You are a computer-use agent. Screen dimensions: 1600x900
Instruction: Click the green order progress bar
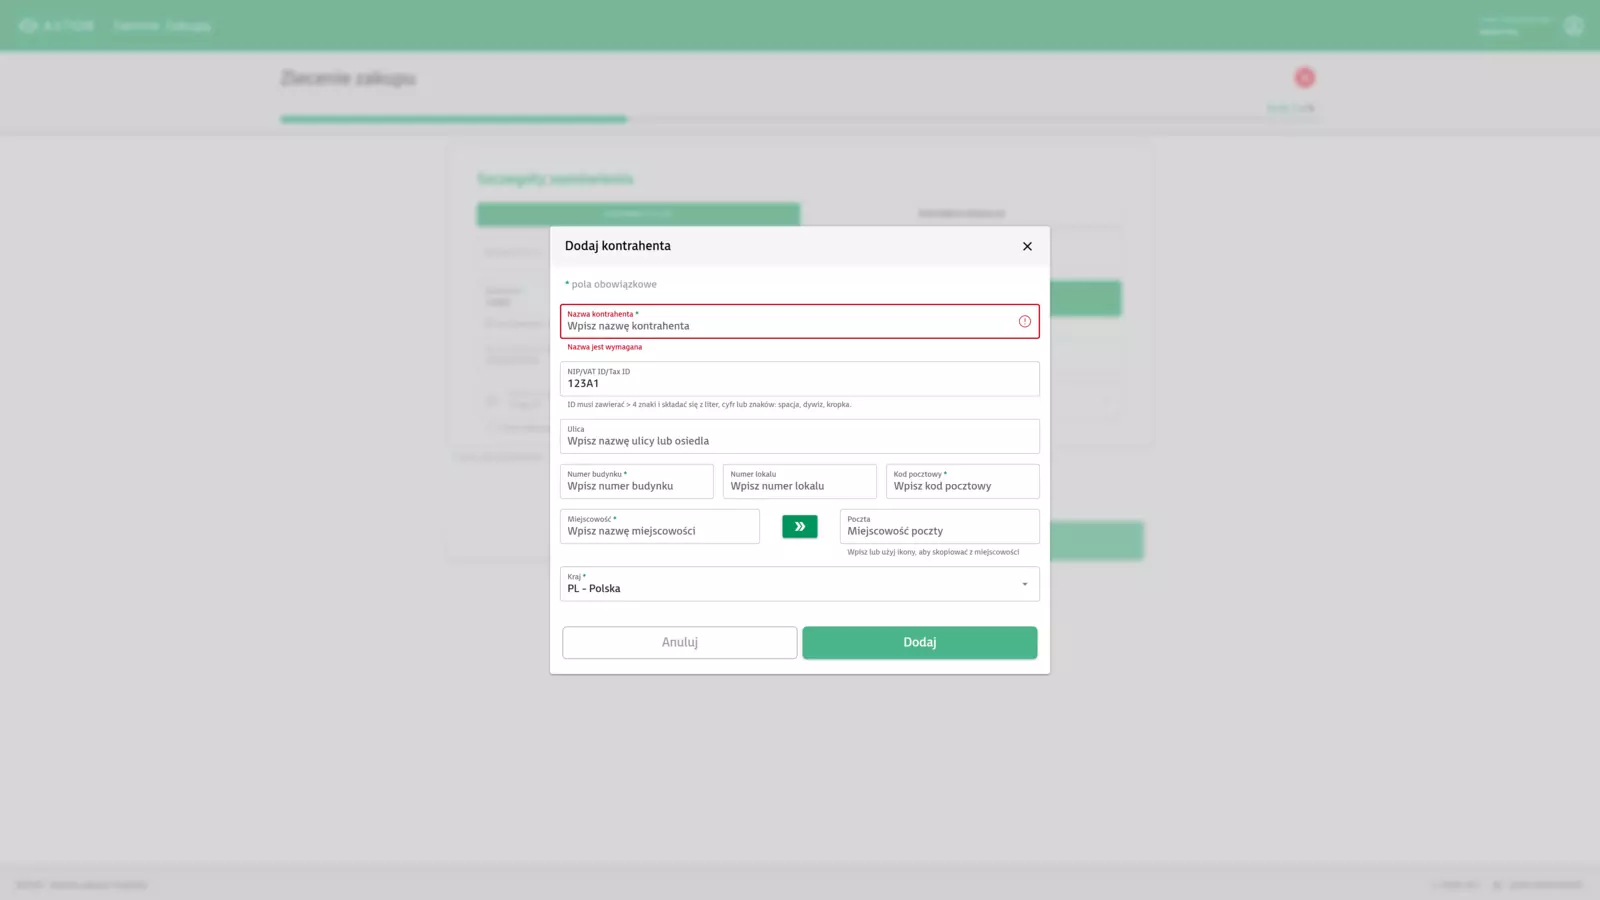(x=453, y=119)
